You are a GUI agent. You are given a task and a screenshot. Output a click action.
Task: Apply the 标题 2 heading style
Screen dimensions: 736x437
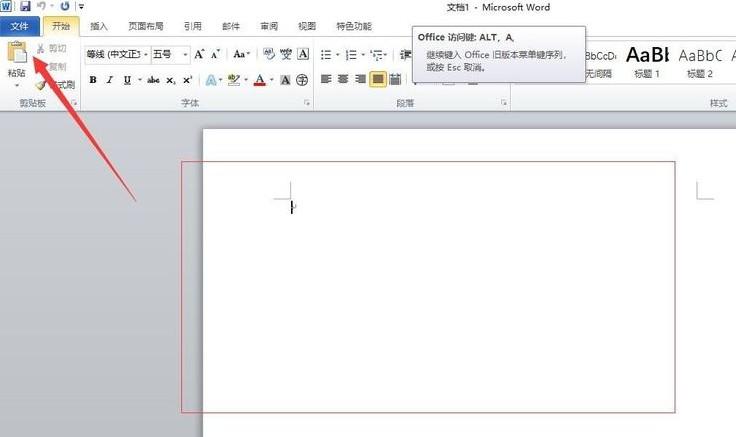point(700,61)
